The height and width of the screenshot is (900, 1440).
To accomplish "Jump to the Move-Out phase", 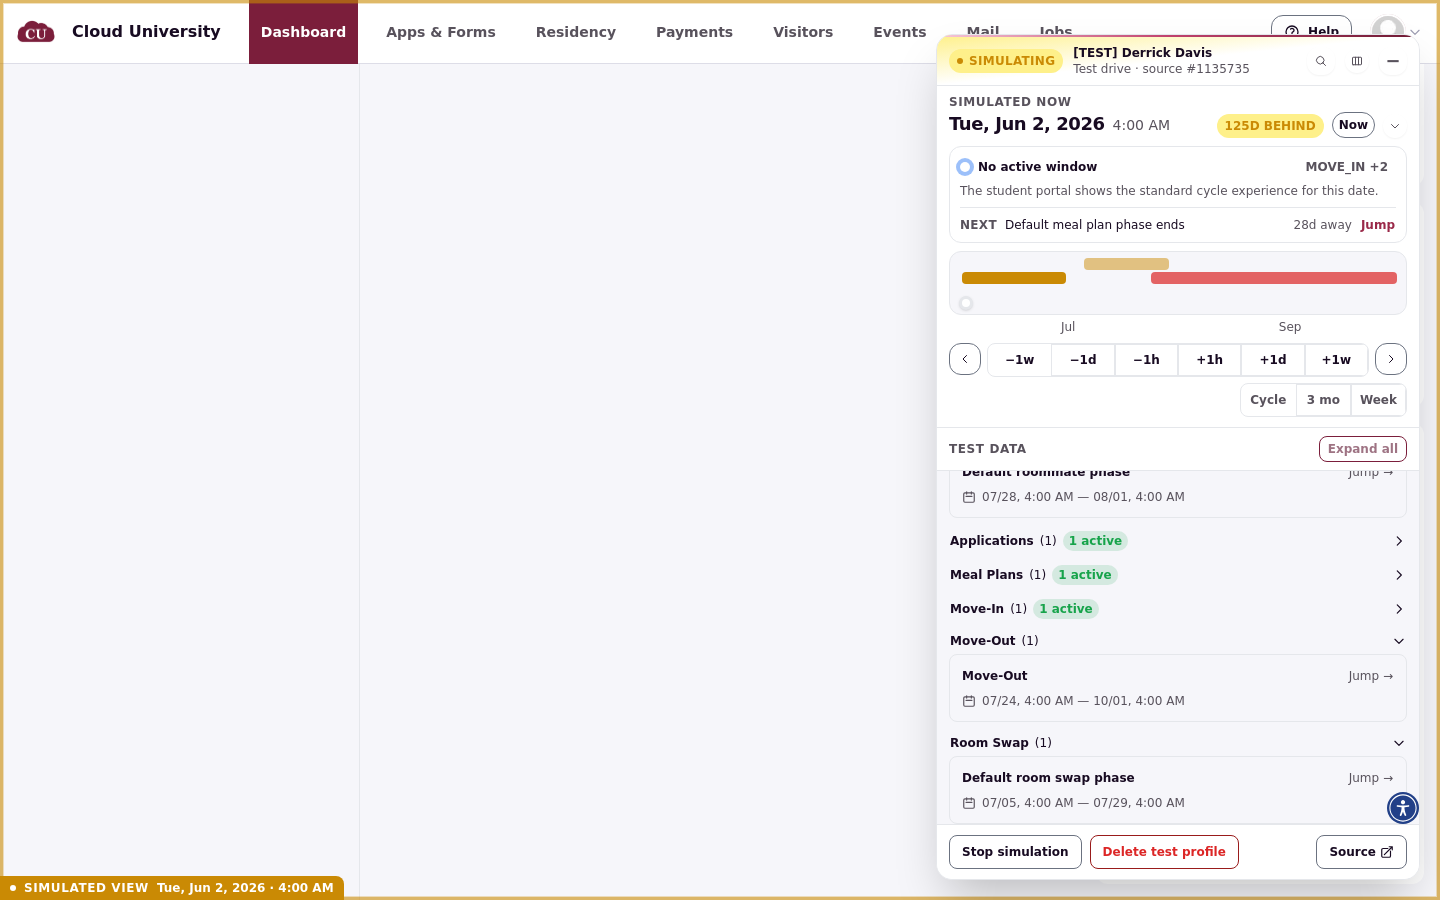I will [1370, 676].
